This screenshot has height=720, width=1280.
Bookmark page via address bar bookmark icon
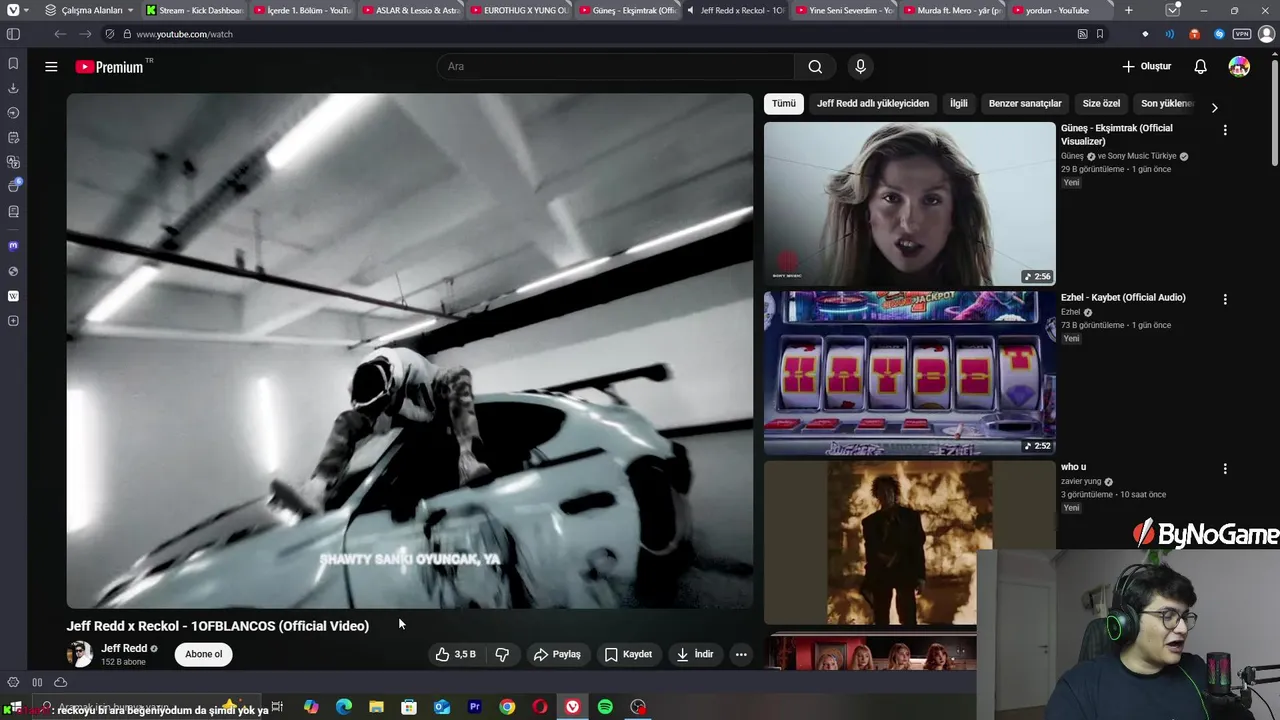[x=1100, y=34]
